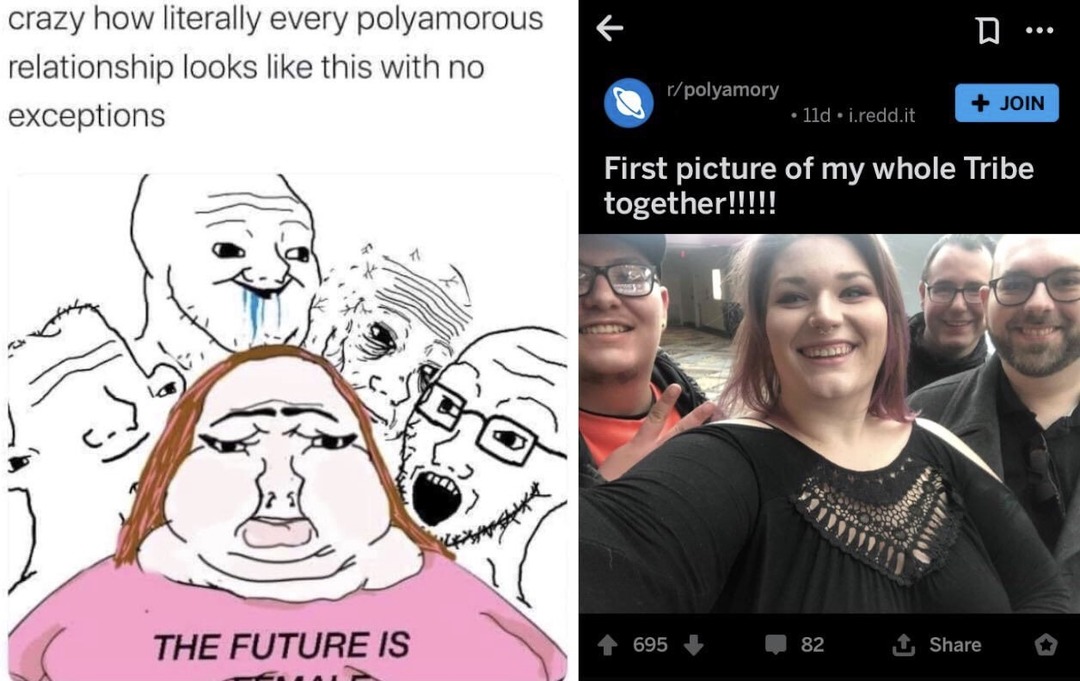Open the r/polyamory subreddit link

723,90
